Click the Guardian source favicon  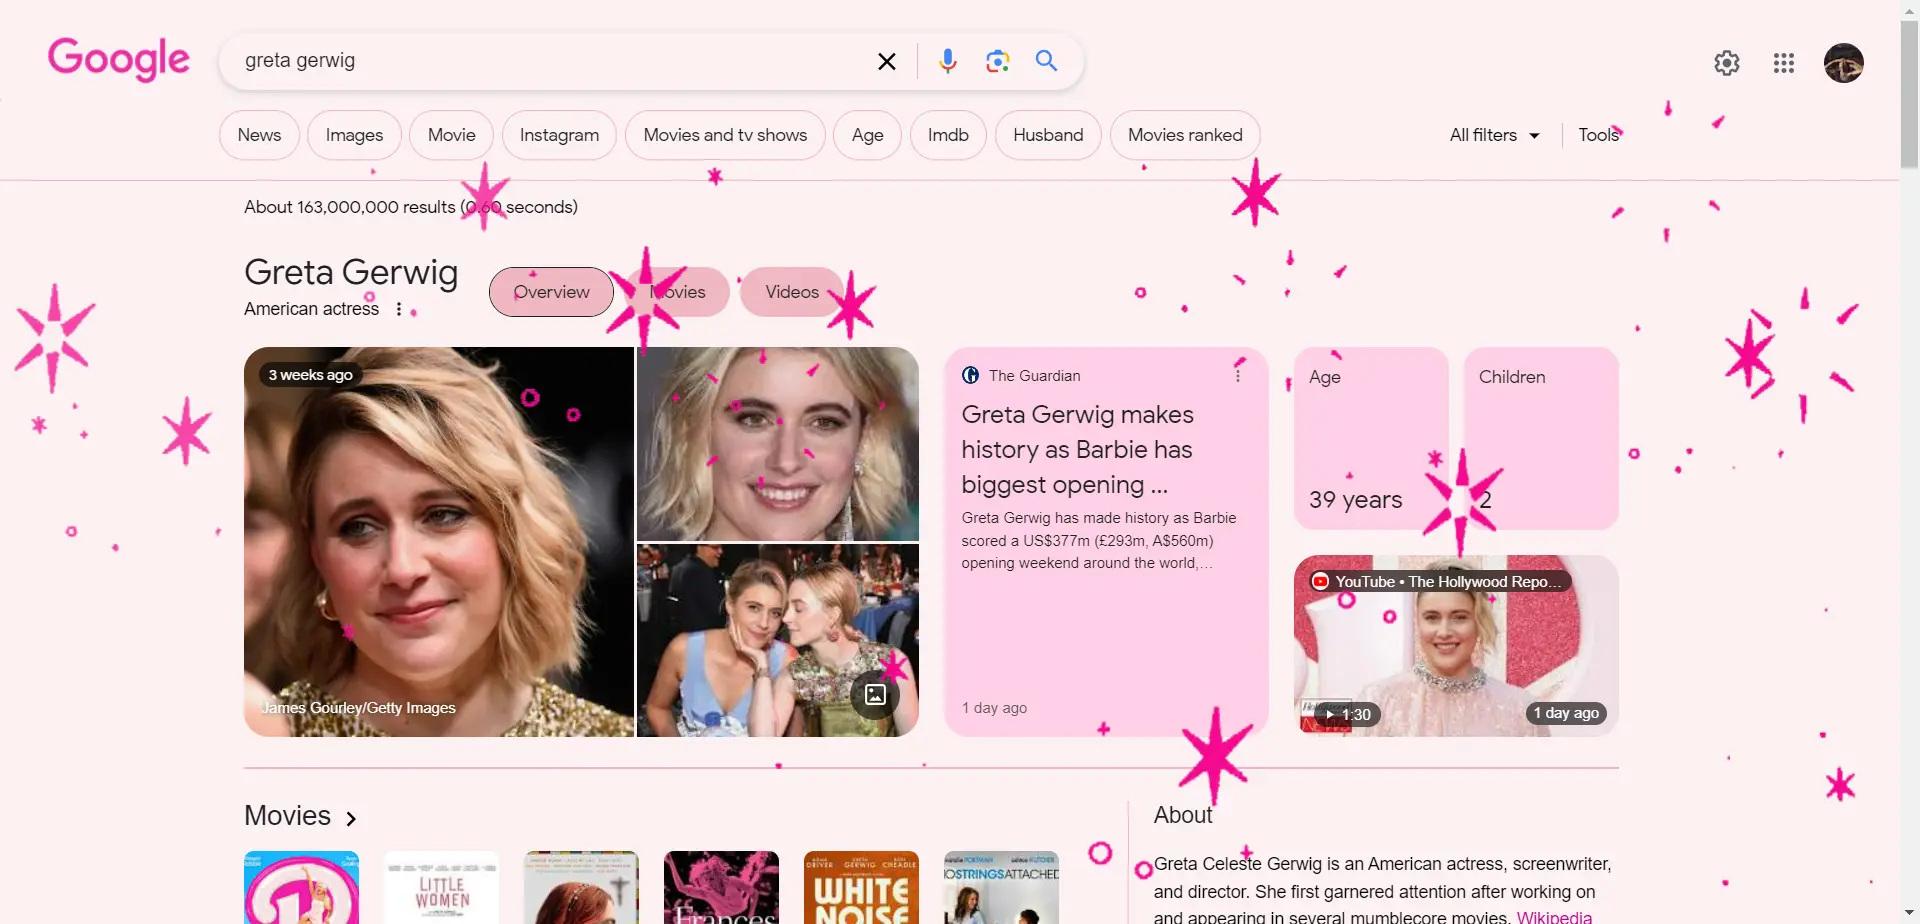[x=970, y=375]
